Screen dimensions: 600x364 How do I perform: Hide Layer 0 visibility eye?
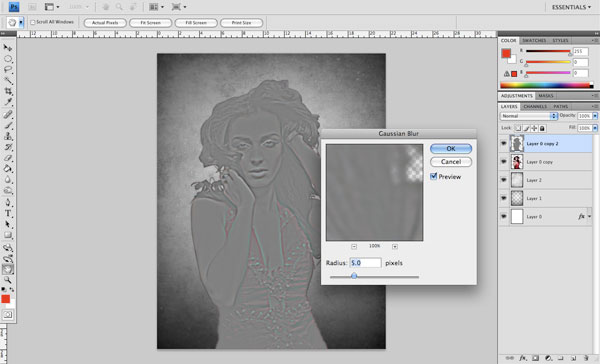click(x=504, y=217)
